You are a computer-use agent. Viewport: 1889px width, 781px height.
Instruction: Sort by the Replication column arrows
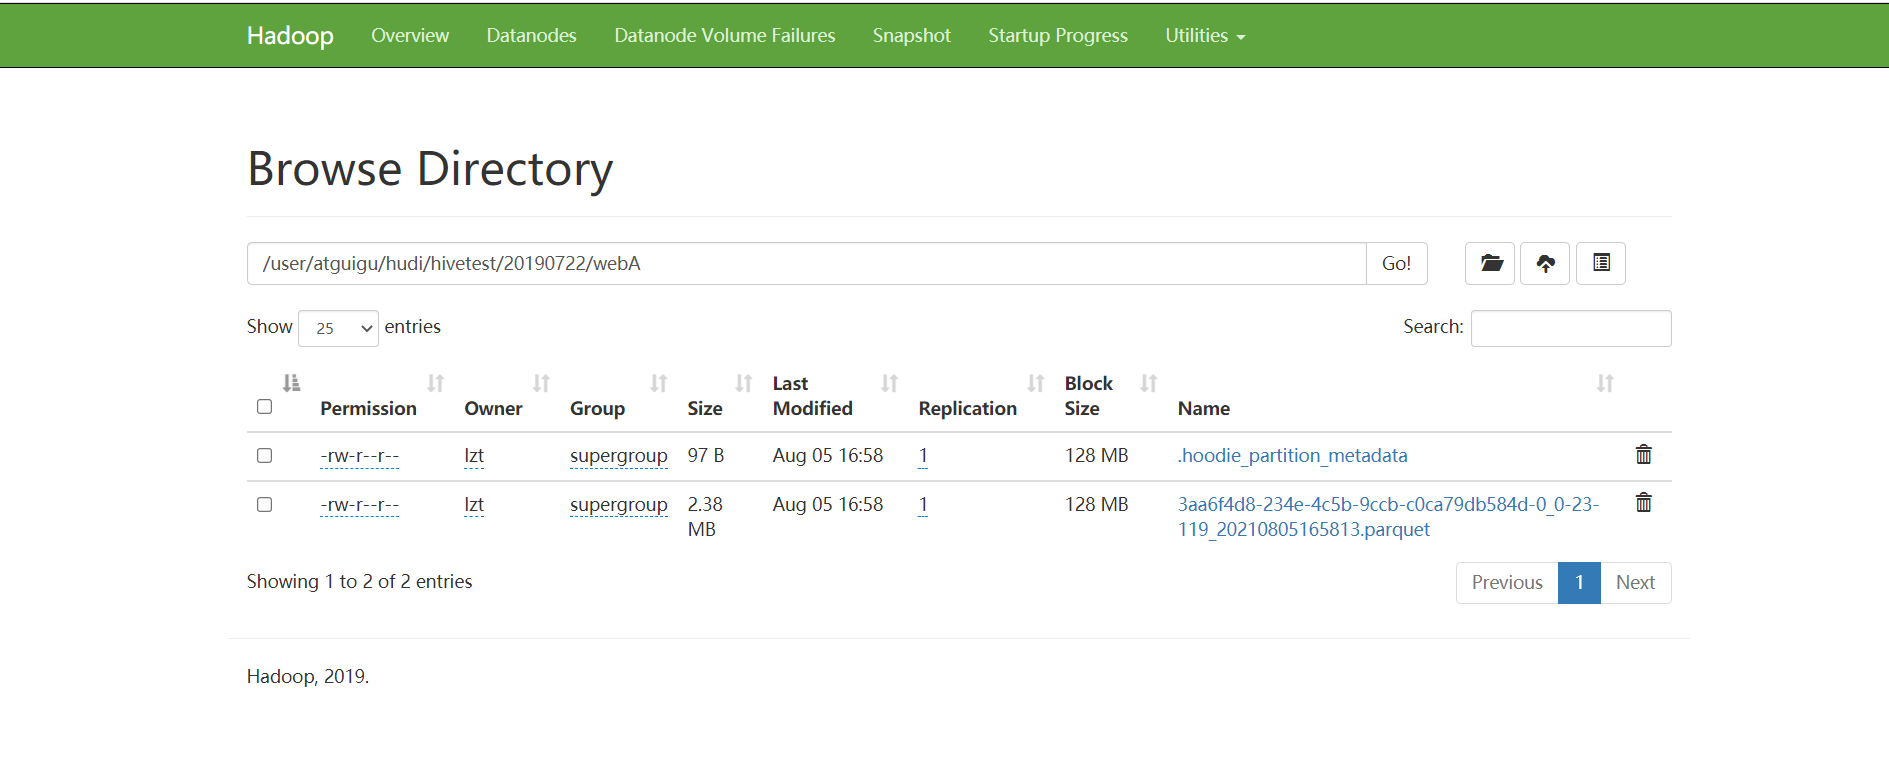point(1036,383)
